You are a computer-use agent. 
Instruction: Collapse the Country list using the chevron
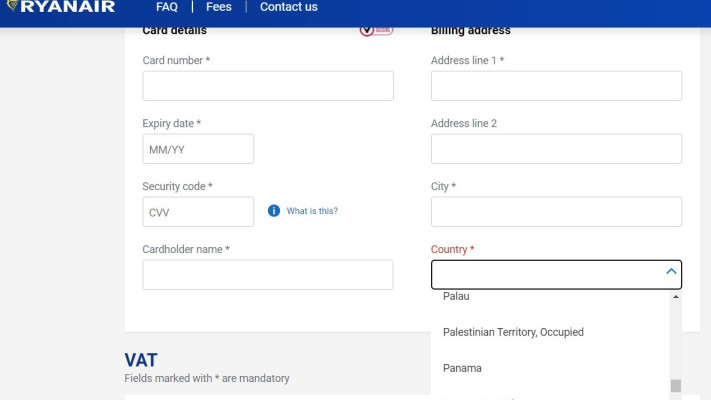[671, 272]
